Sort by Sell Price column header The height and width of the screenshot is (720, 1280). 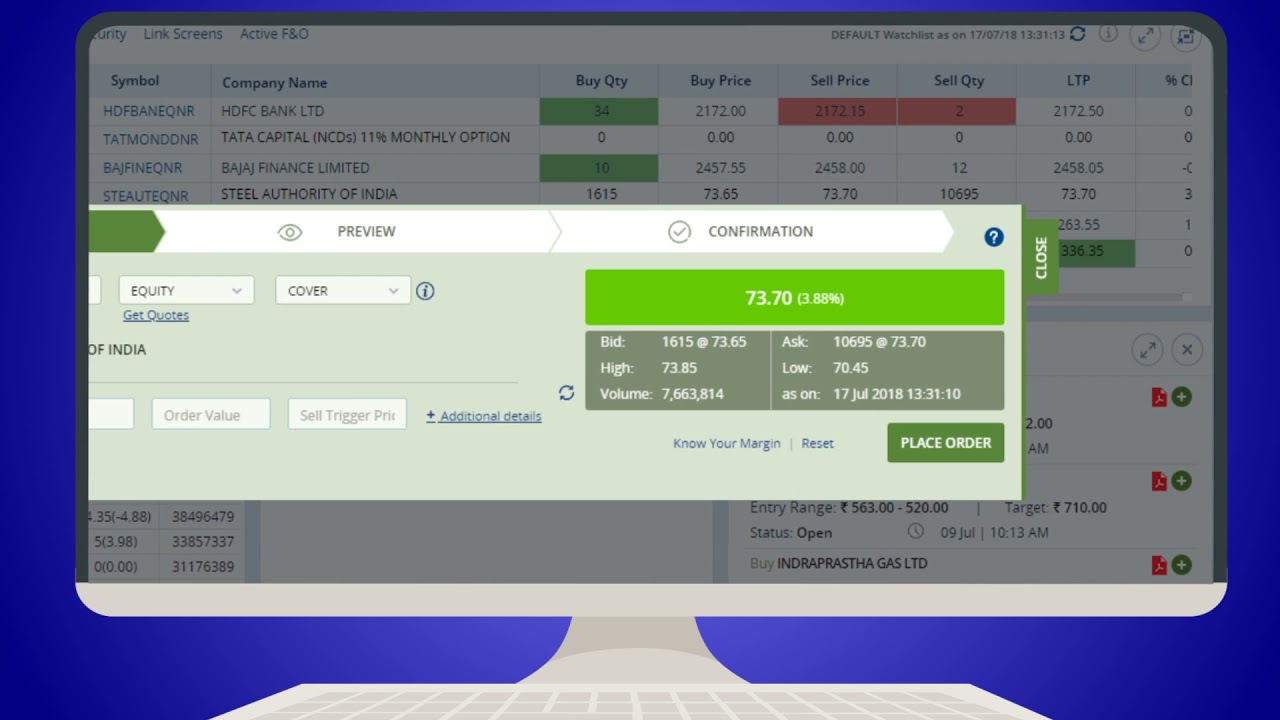point(840,81)
